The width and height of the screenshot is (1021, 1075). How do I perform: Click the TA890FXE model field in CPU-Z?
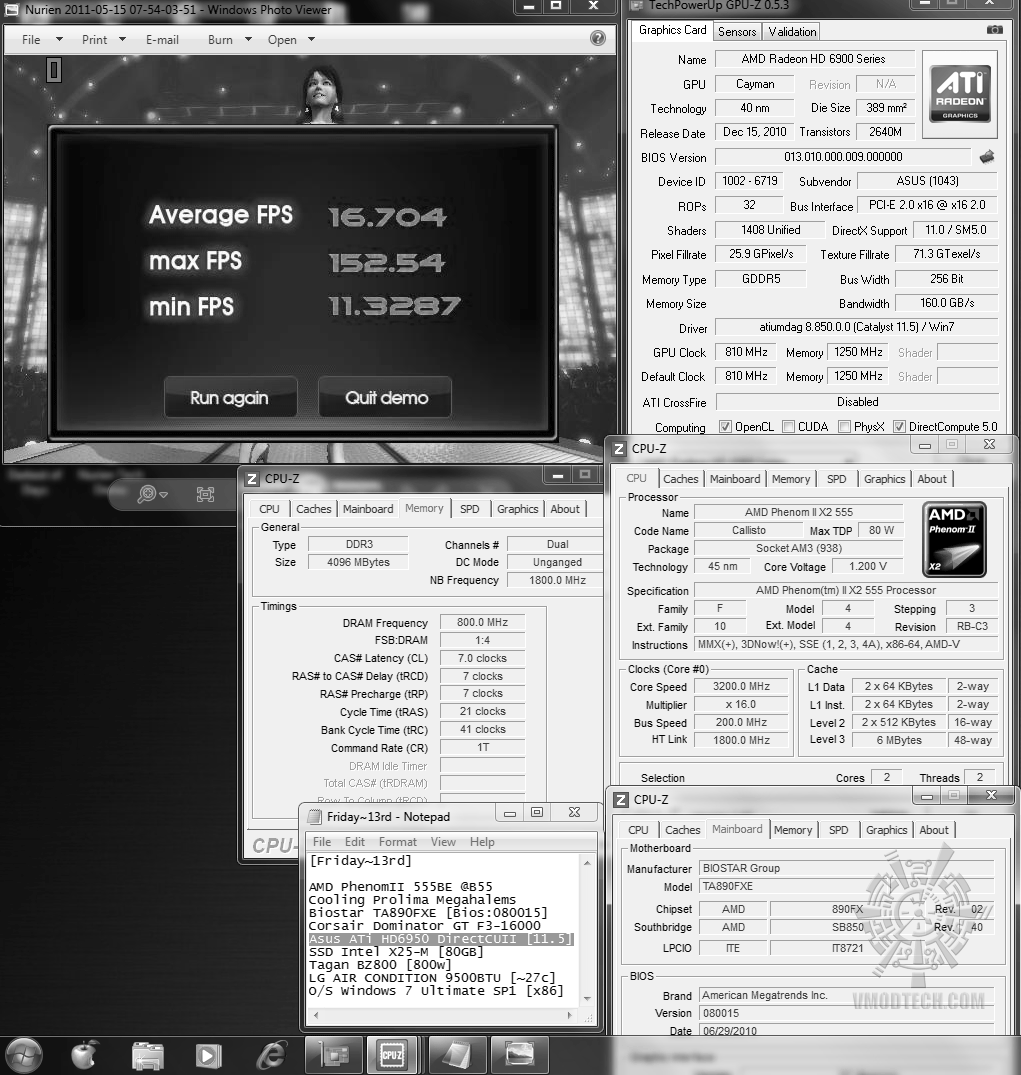[846, 886]
